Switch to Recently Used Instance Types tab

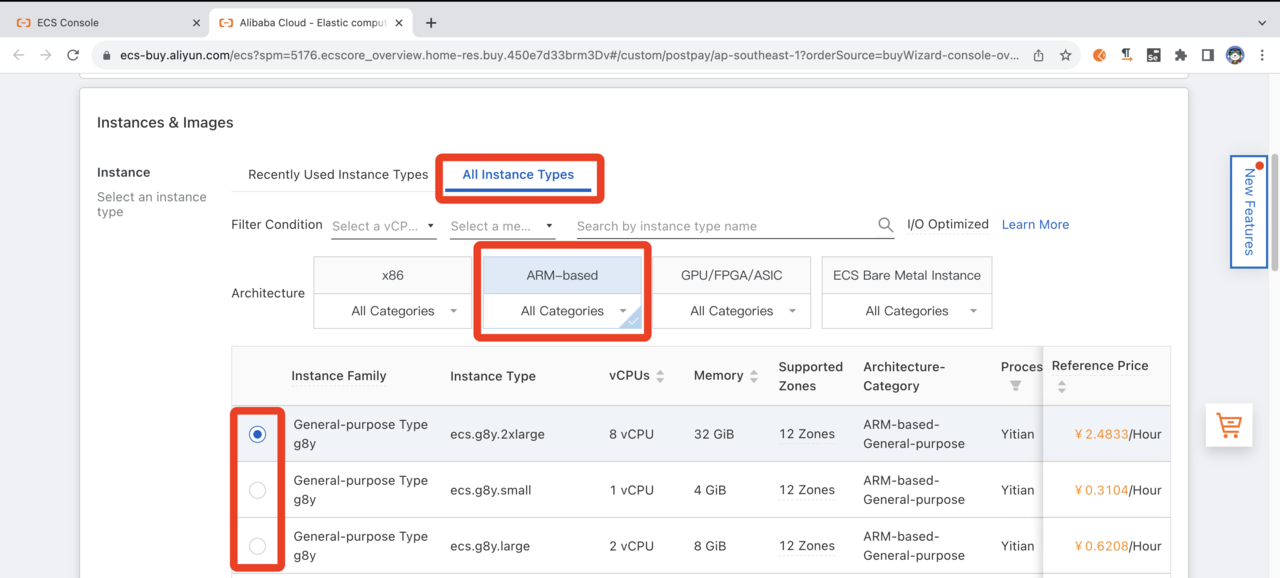pos(338,174)
